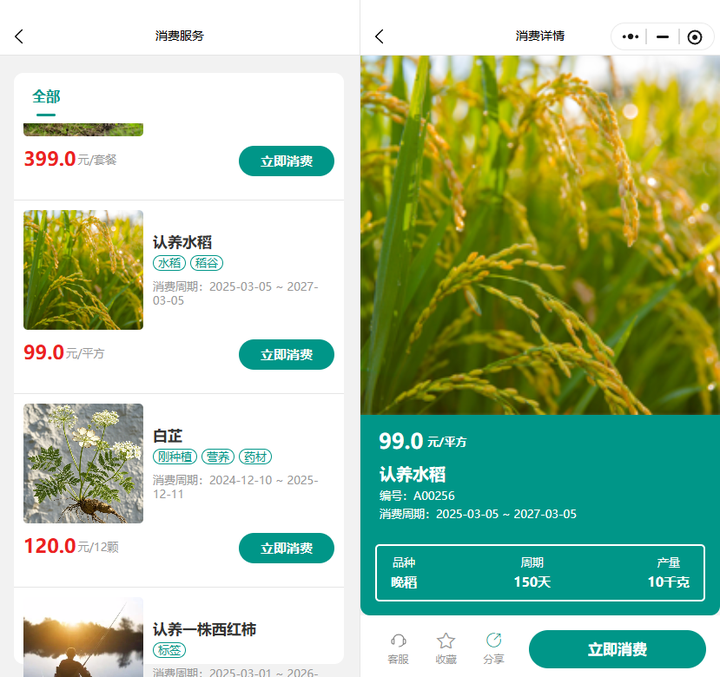Tap the 分享 share icon
This screenshot has height=677, width=720.
[x=493, y=647]
